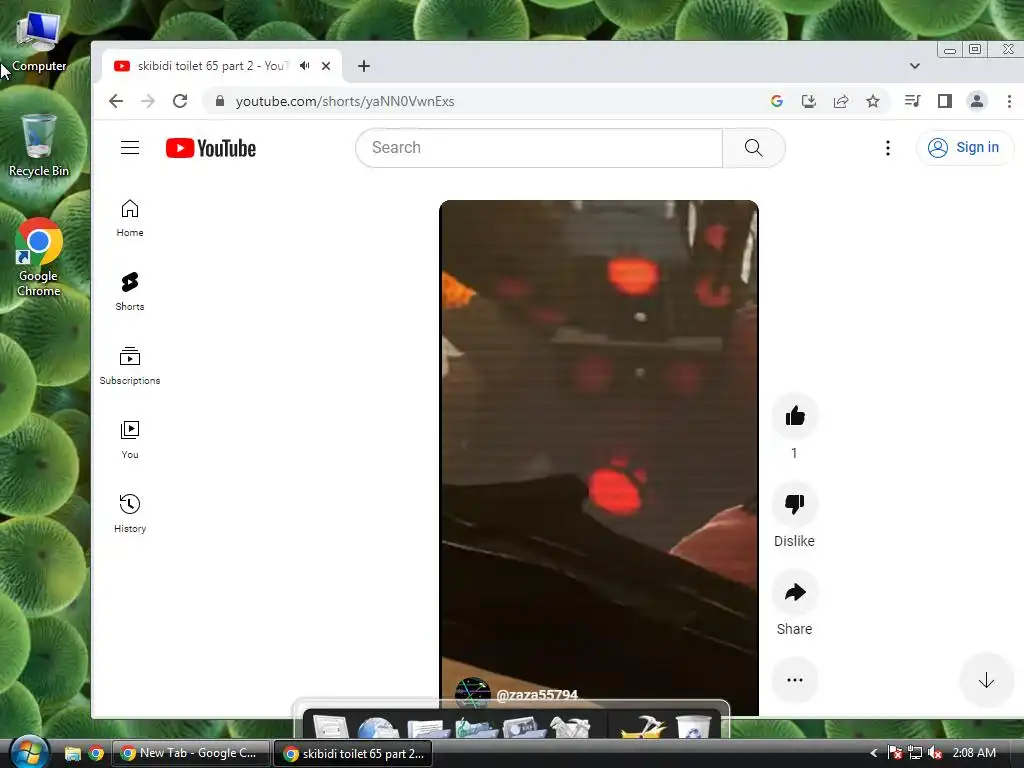Click the 2:08 AM clock

(x=974, y=753)
